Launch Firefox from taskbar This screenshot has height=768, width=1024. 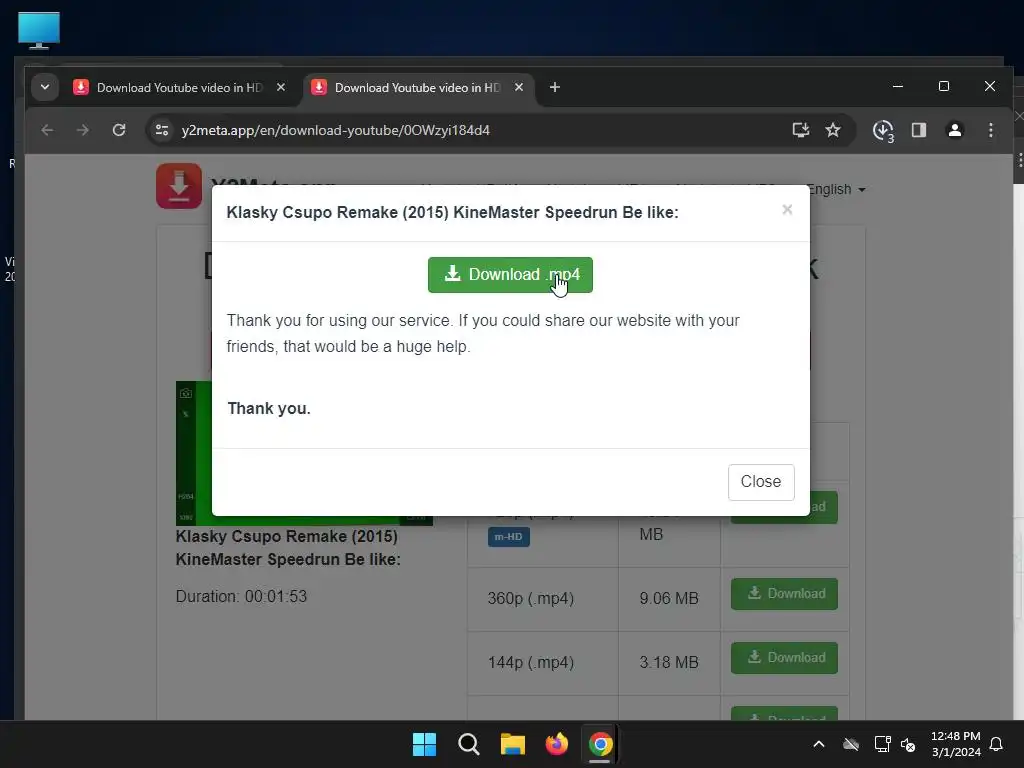(x=556, y=744)
